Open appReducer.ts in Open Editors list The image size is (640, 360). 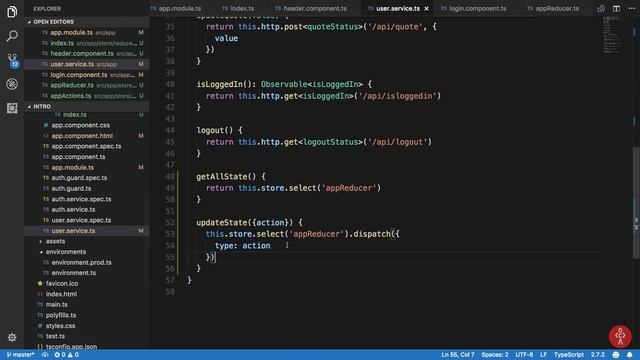[x=72, y=85]
